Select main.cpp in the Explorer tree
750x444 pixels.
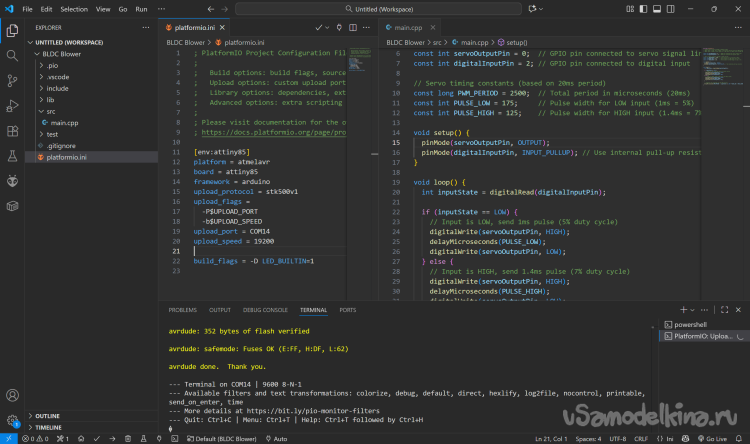tap(64, 122)
